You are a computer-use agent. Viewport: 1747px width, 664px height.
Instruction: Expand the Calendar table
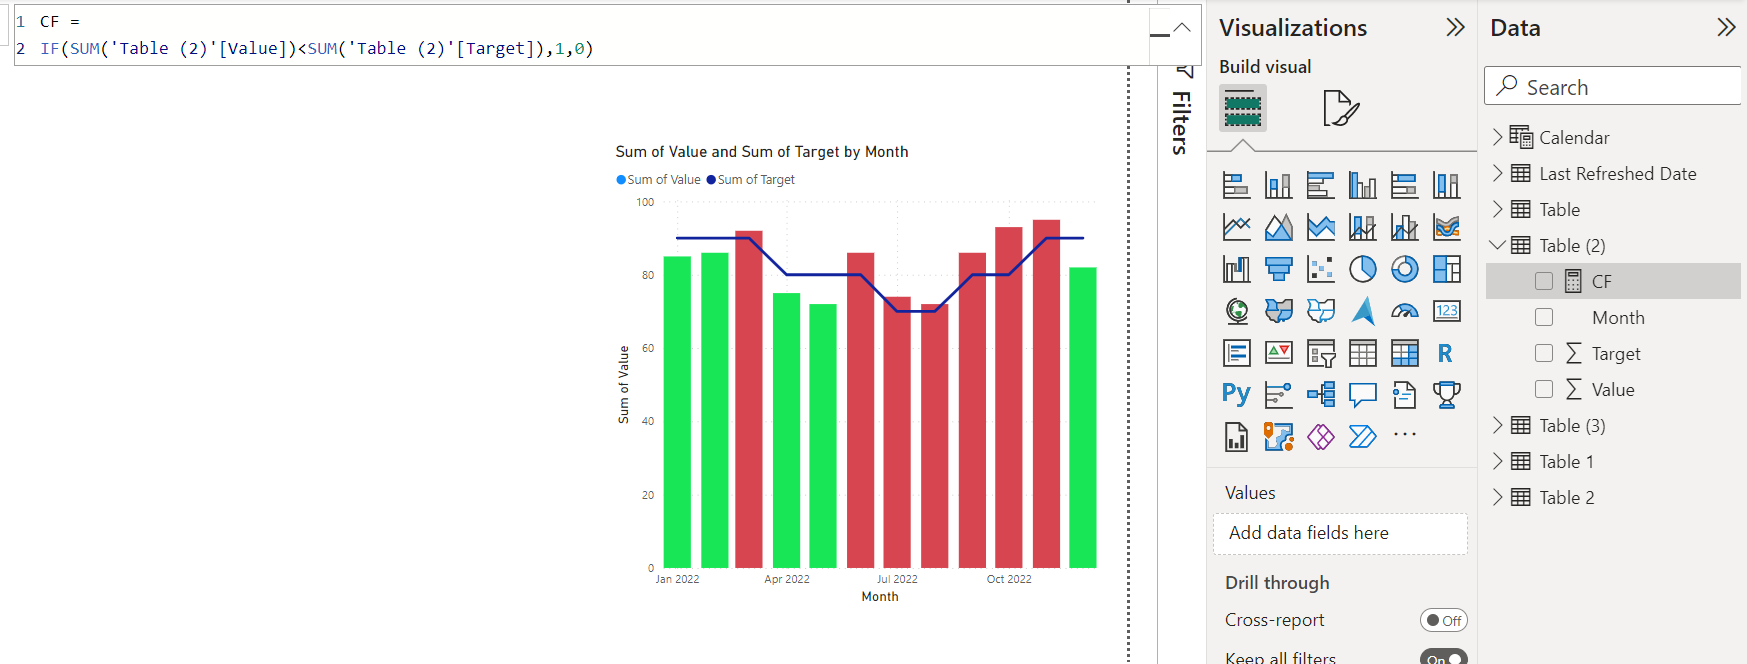click(1497, 137)
